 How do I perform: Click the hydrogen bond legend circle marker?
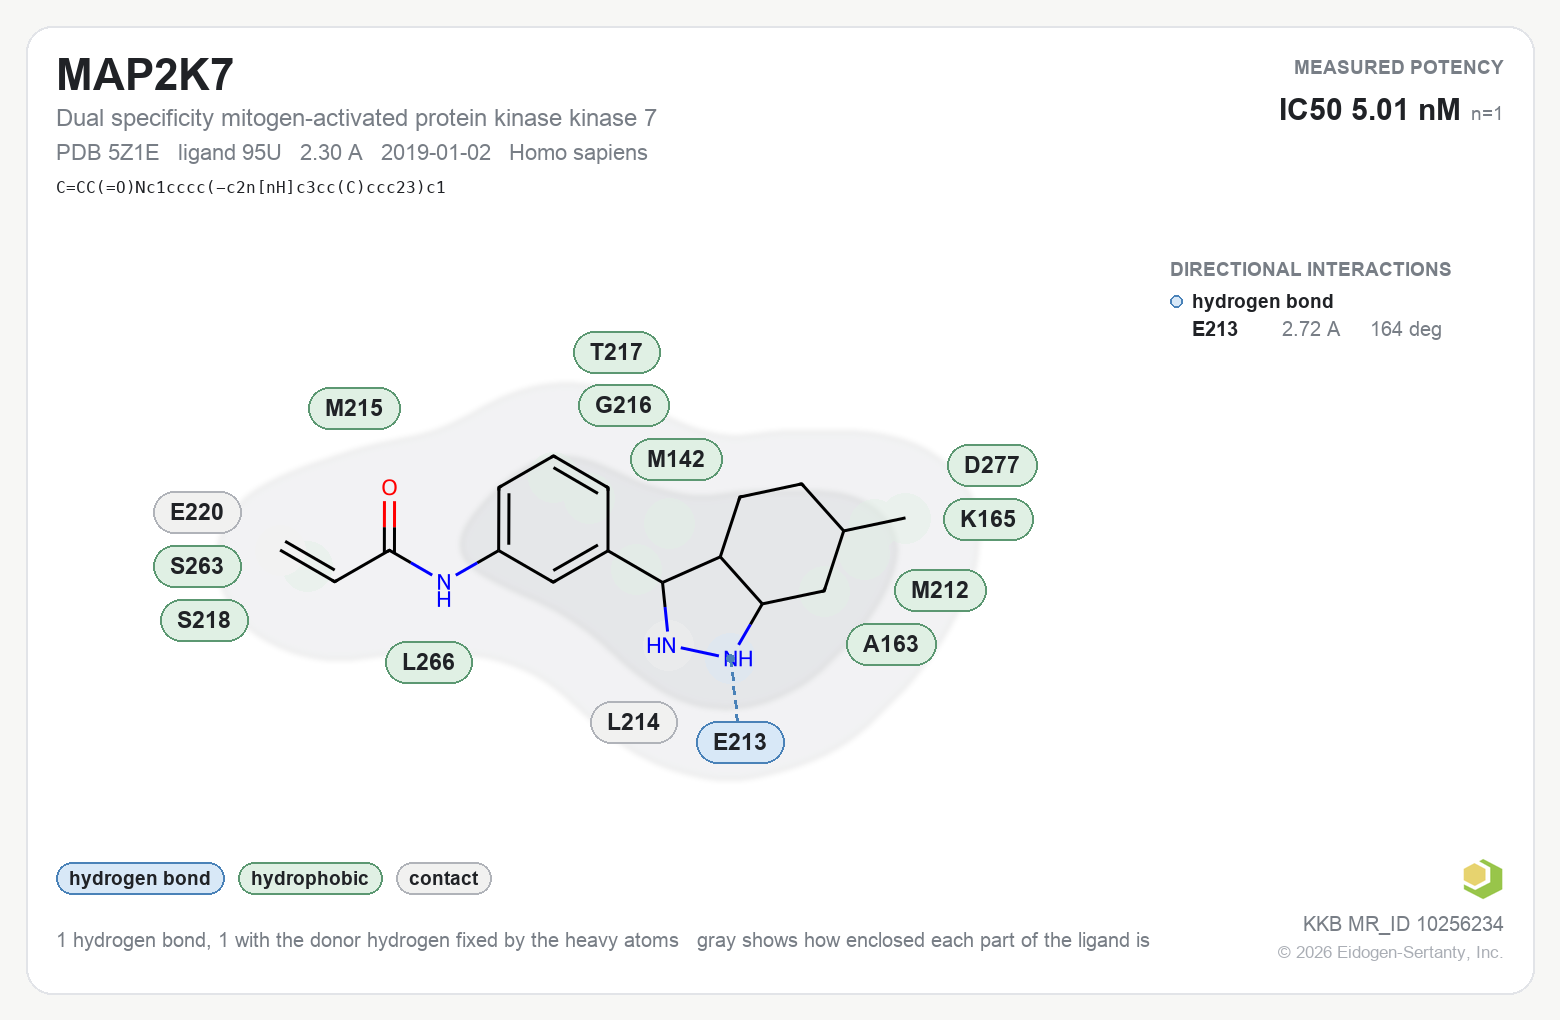click(1176, 302)
